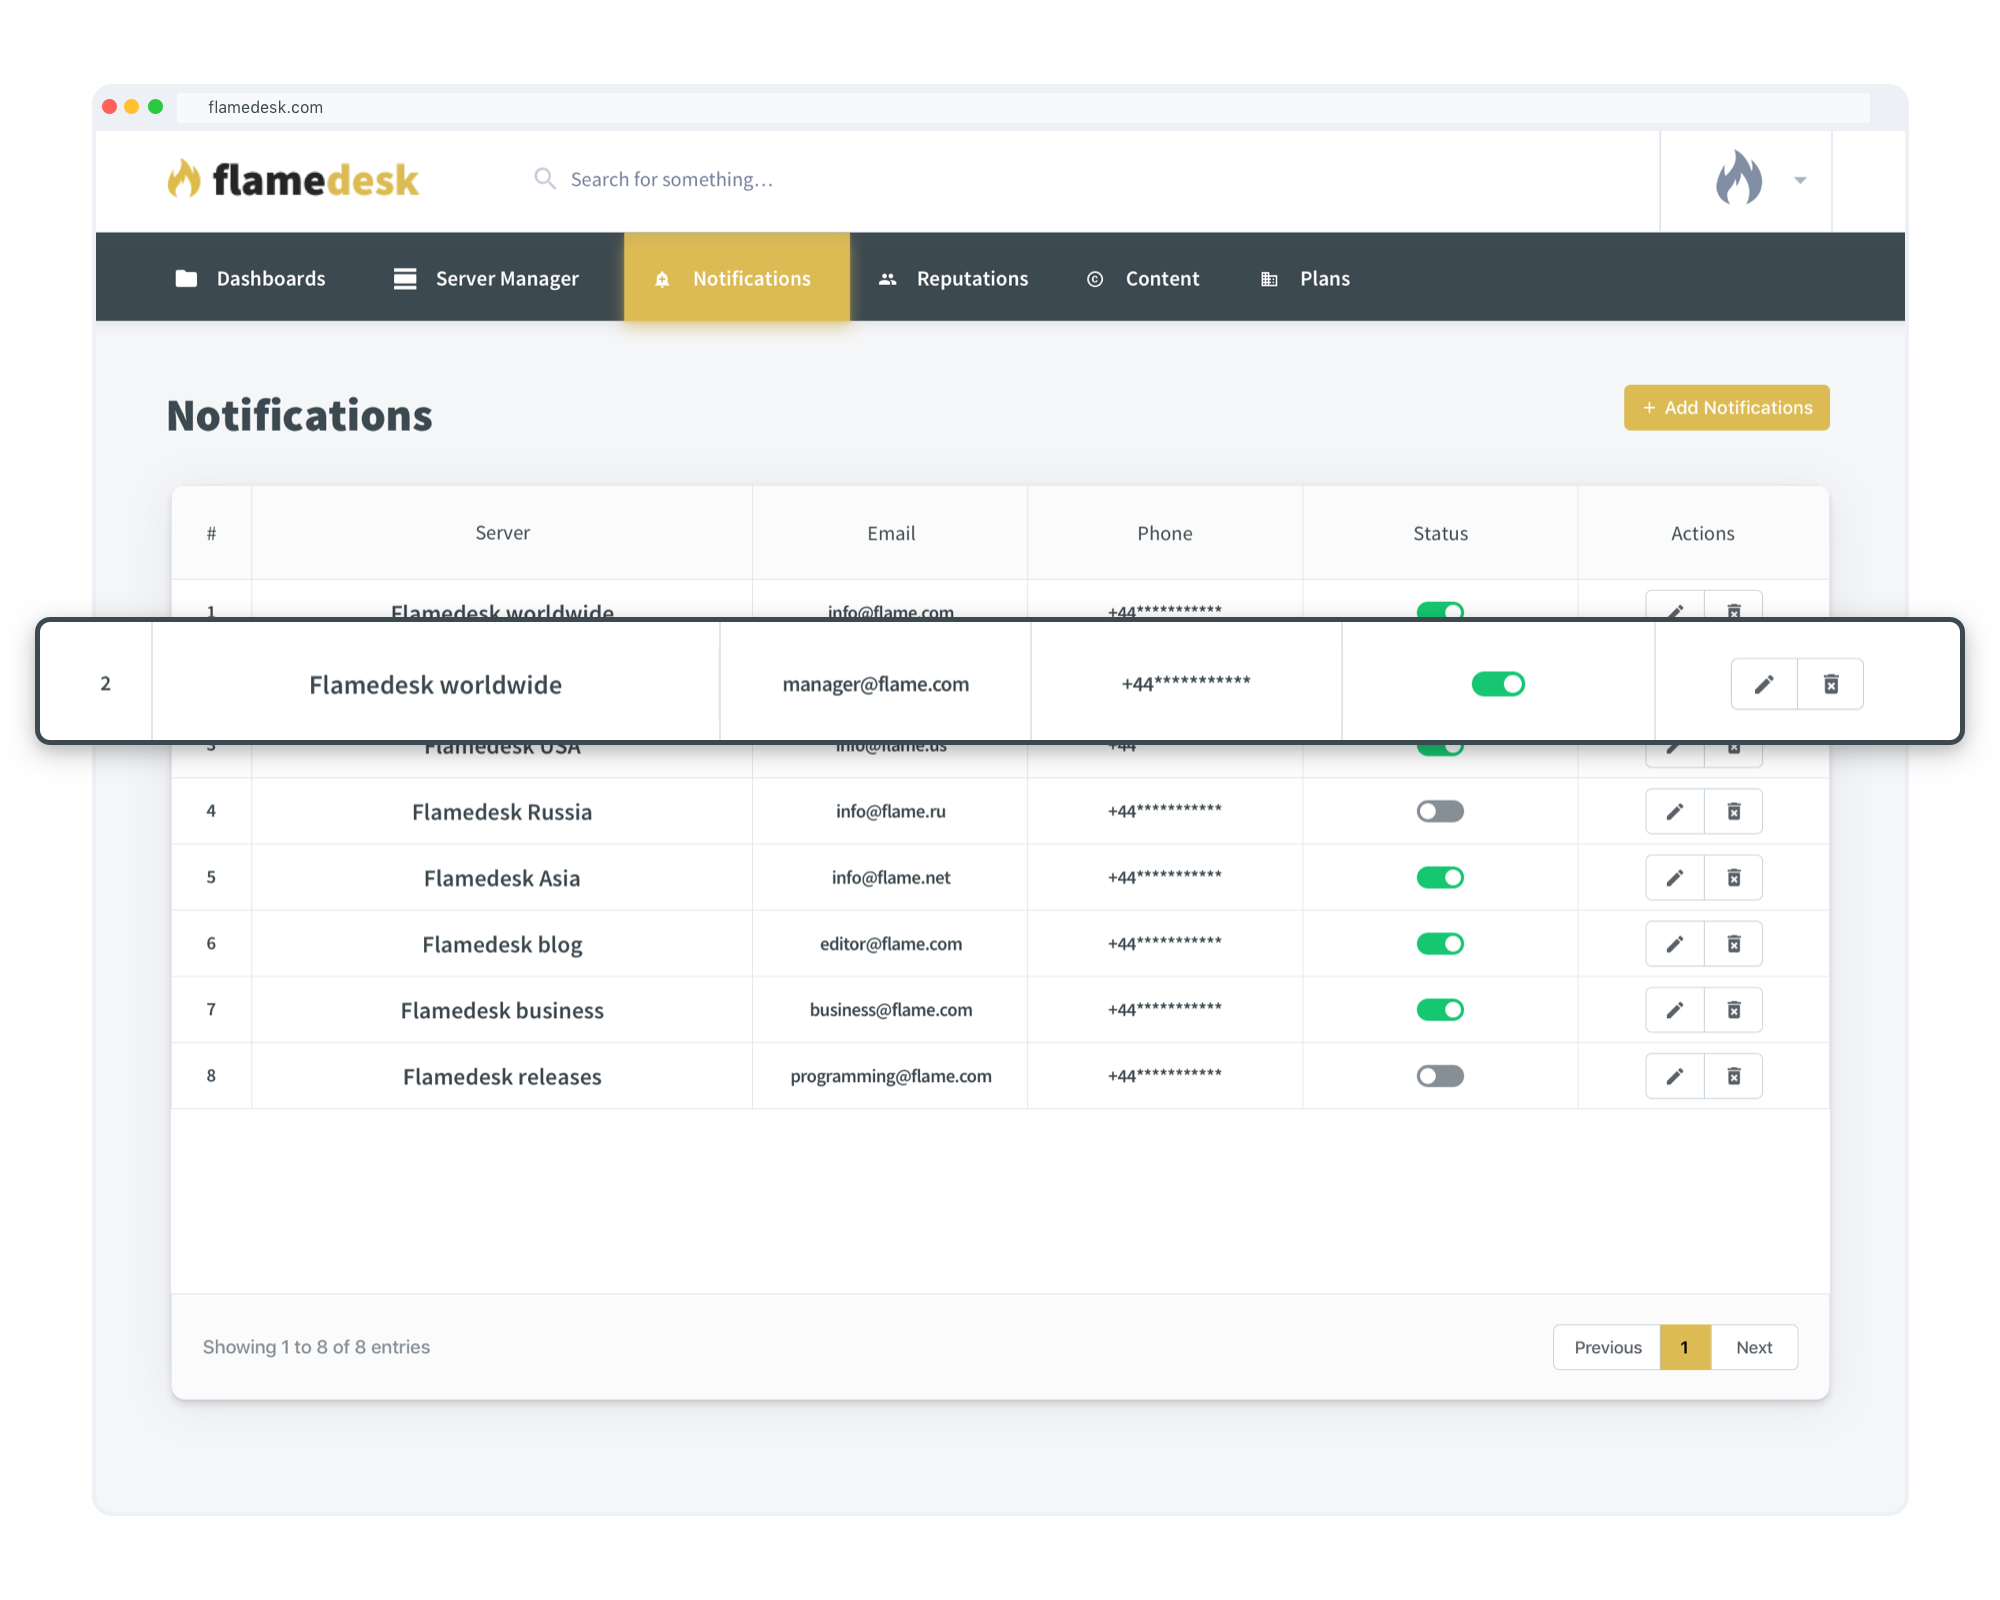This screenshot has height=1600, width=2000.
Task: Open the Server Manager menu
Action: [486, 278]
